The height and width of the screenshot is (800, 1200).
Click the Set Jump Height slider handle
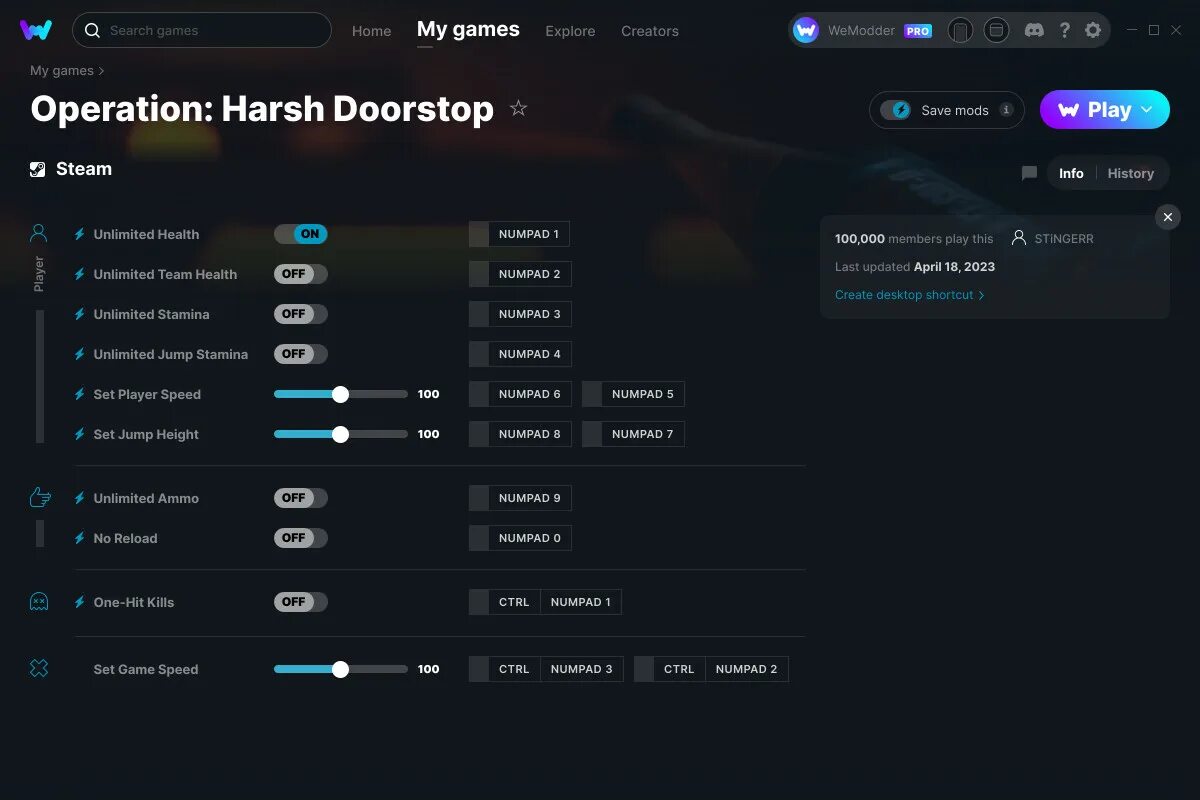click(340, 434)
